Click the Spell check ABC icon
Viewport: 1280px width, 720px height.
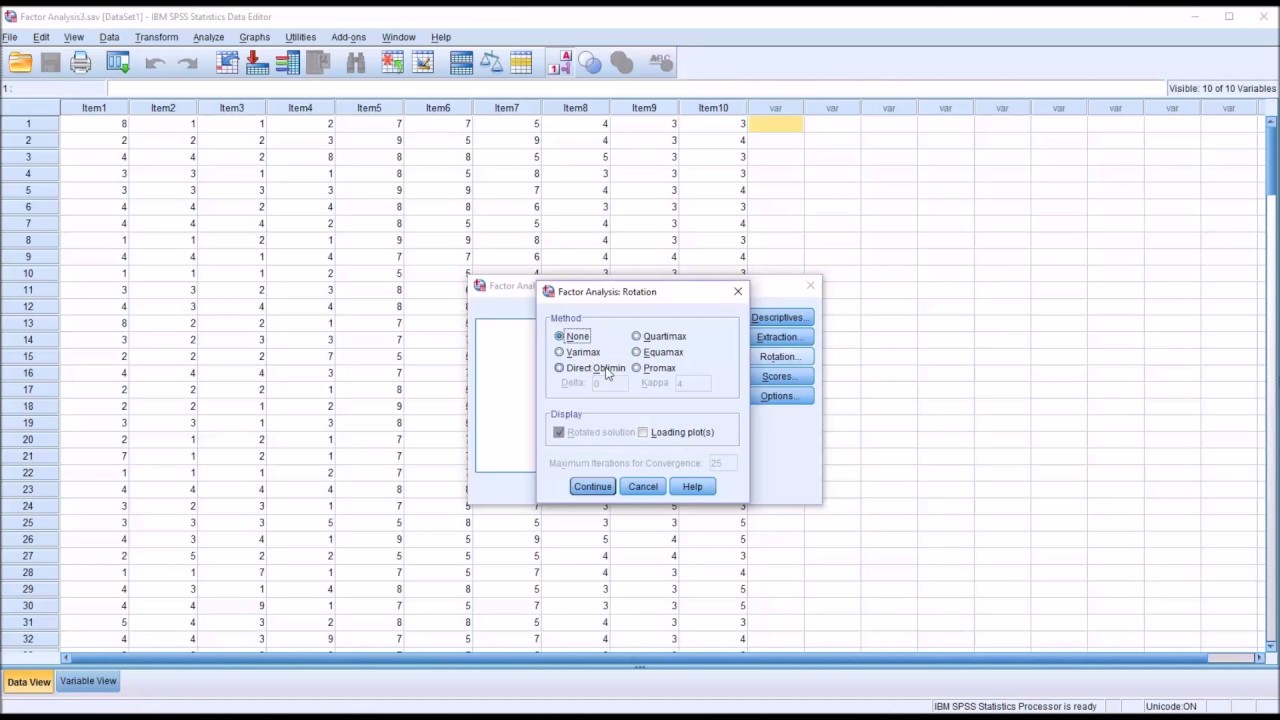pos(661,63)
